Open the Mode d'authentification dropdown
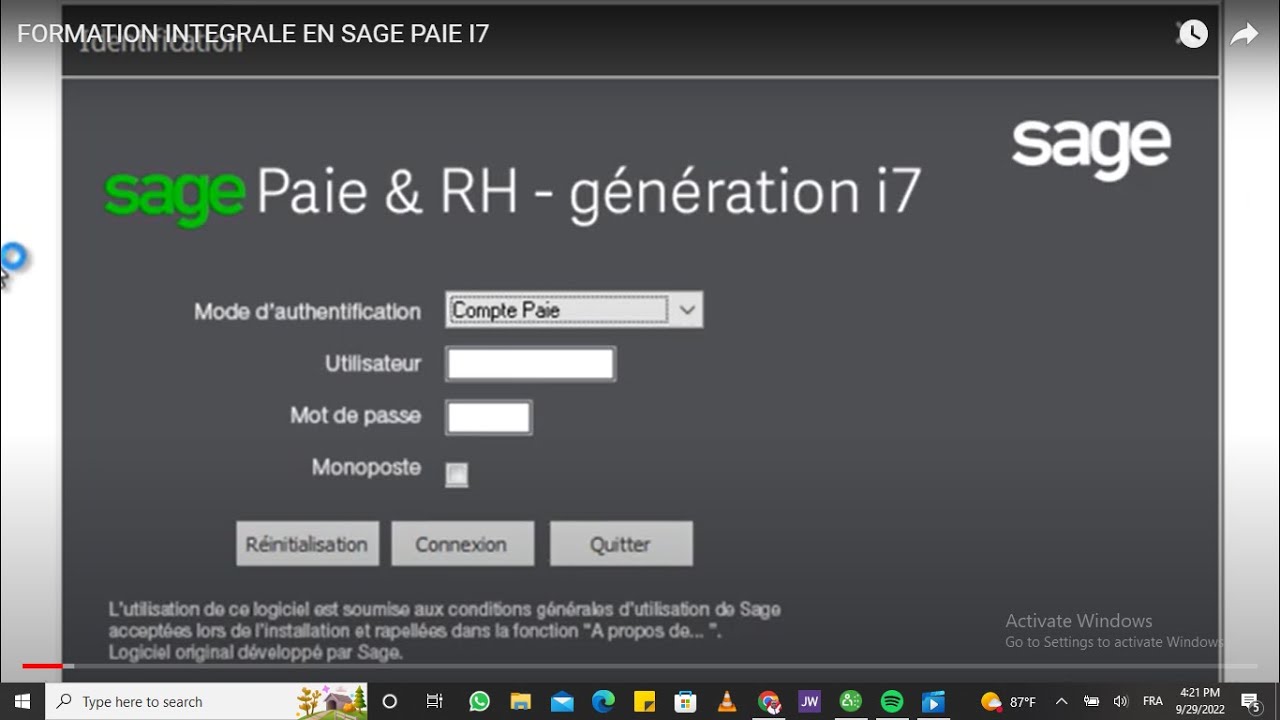The width and height of the screenshot is (1280, 720). (574, 310)
